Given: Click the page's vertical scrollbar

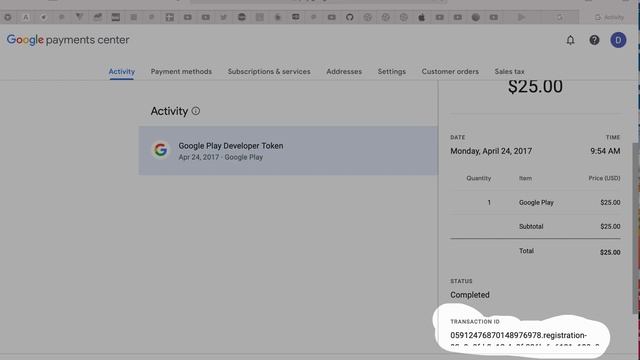Looking at the screenshot, I should tap(636, 229).
